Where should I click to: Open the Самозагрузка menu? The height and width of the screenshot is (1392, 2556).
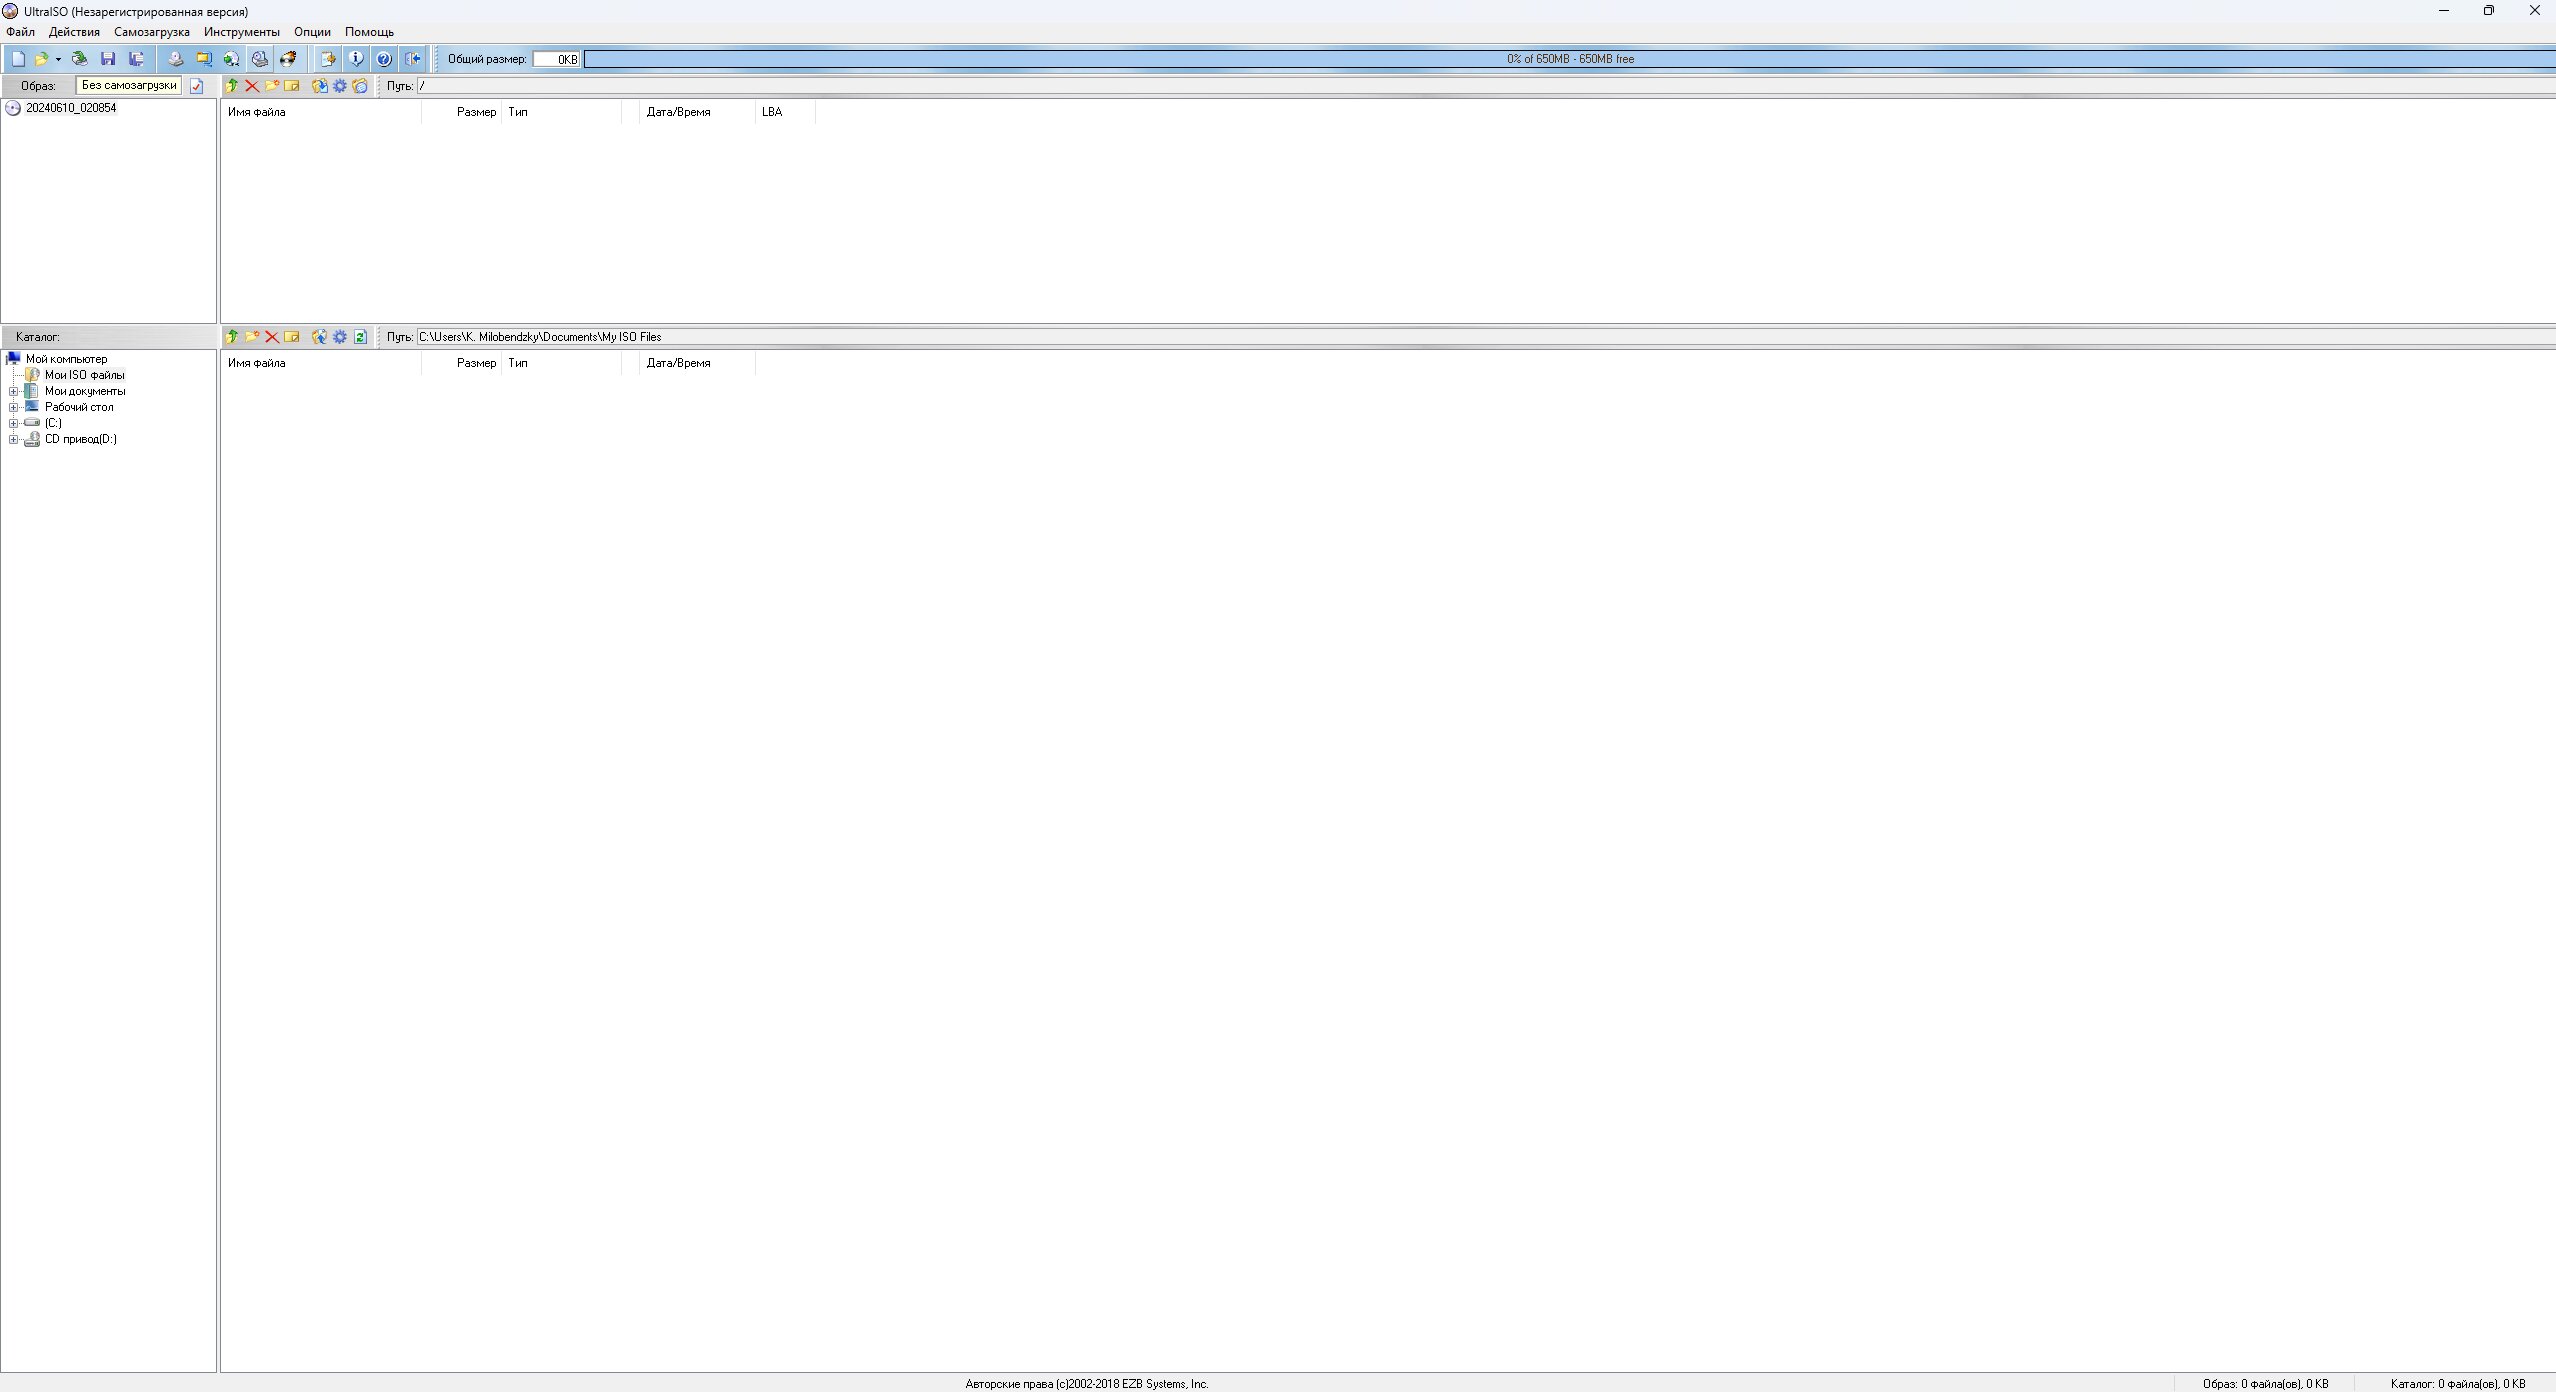(152, 32)
